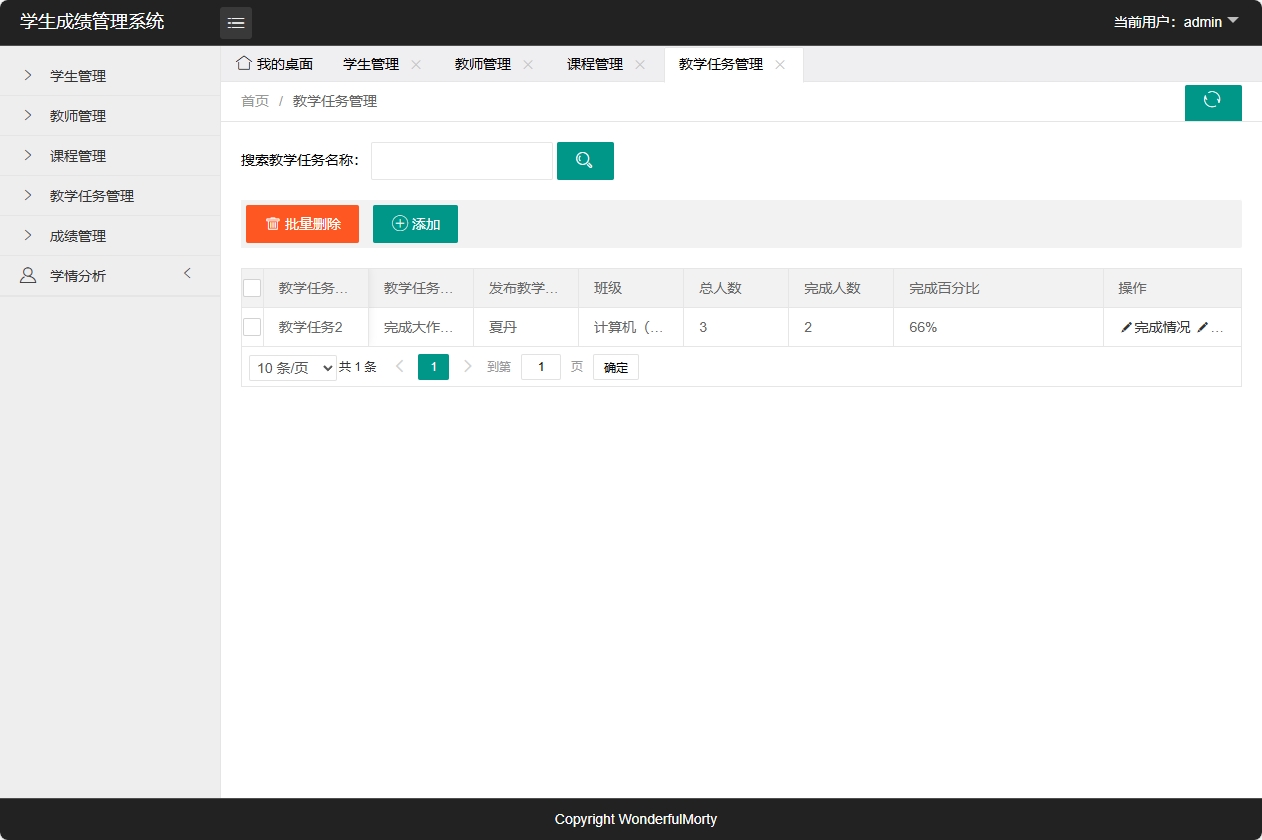This screenshot has width=1262, height=840.
Task: Click the search magnifier icon
Action: point(585,160)
